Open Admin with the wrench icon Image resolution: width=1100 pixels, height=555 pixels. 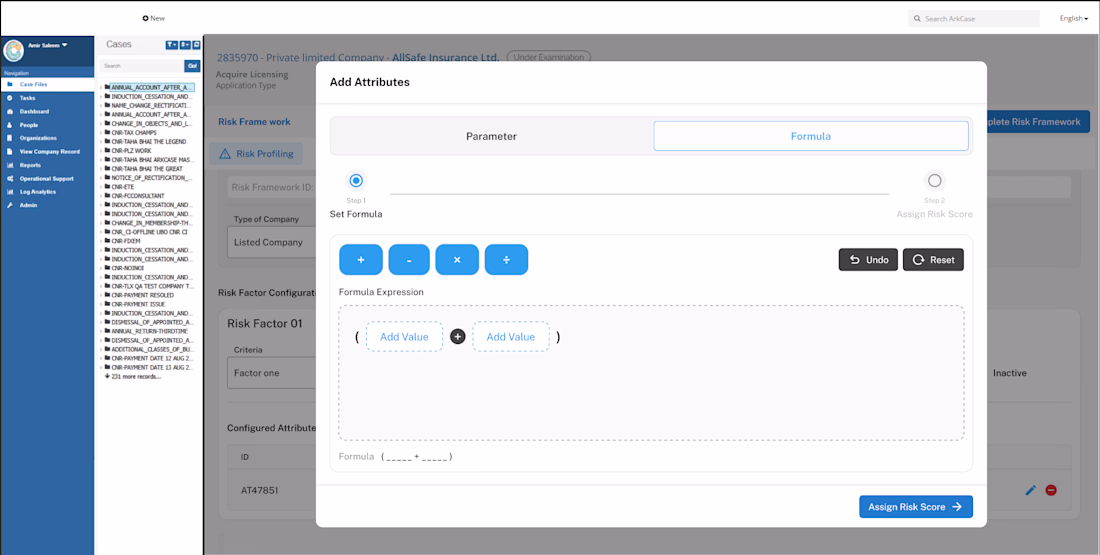coord(47,205)
